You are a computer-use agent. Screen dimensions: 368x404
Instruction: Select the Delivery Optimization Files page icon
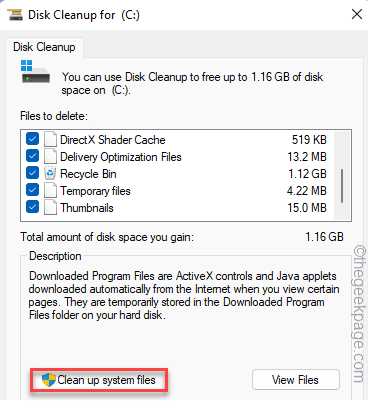(x=50, y=157)
